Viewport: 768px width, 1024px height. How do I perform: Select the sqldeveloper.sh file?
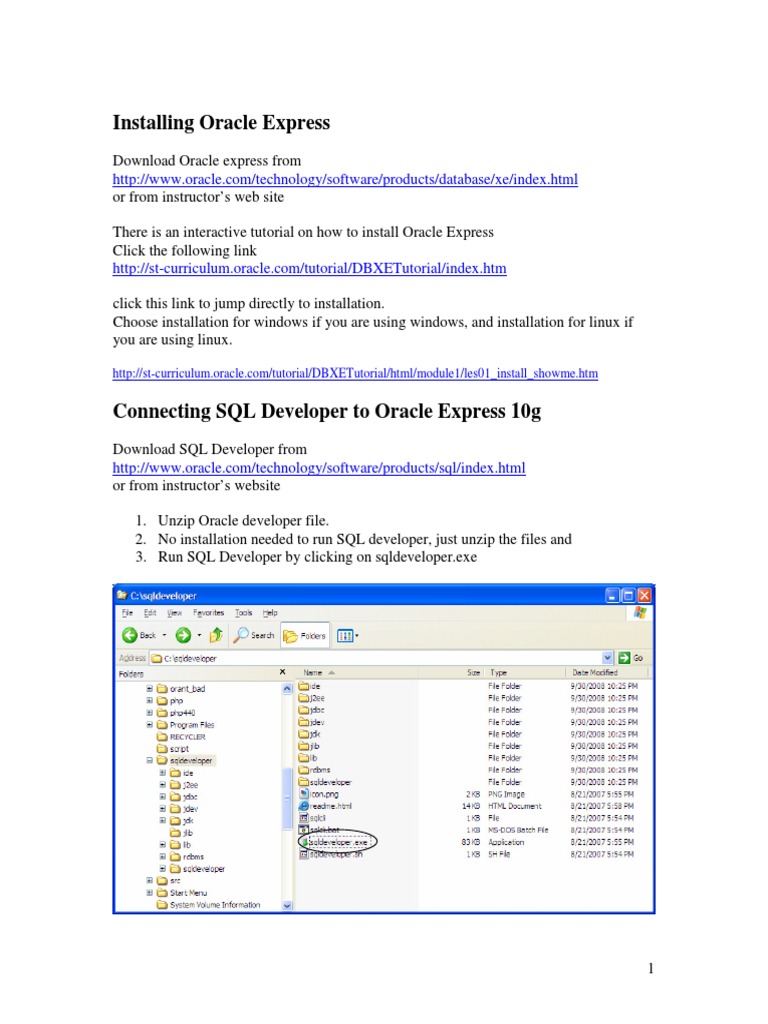[331, 854]
